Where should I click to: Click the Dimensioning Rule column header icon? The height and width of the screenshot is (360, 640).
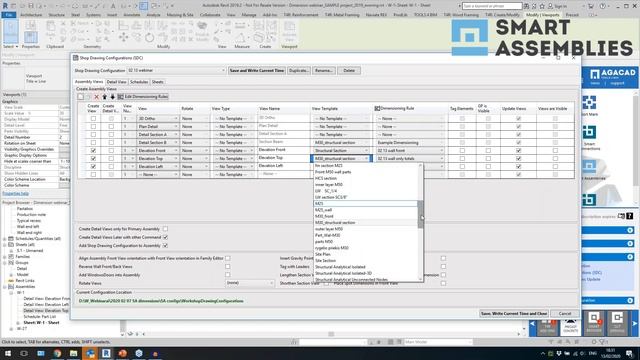point(377,109)
